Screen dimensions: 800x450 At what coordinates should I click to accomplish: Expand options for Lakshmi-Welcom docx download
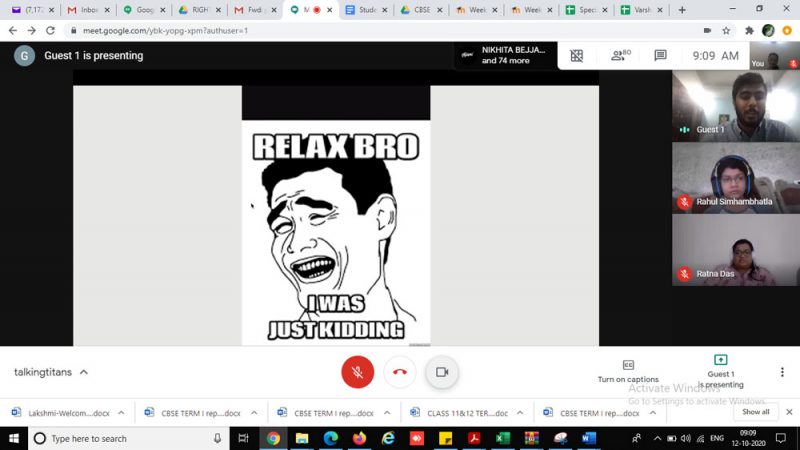tap(121, 413)
